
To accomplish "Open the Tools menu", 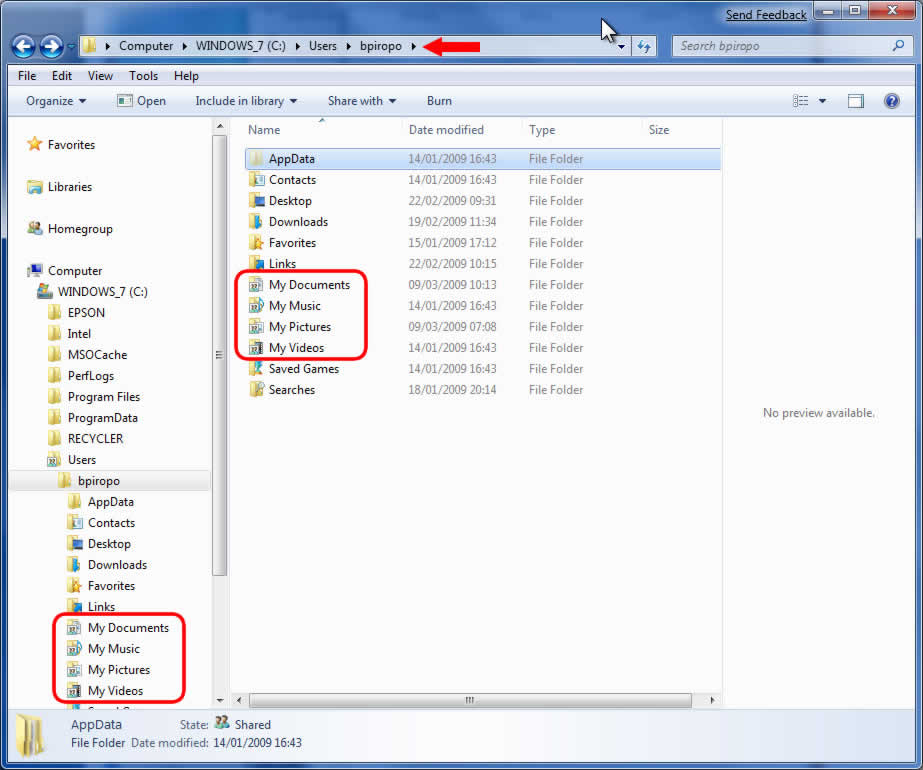I will [144, 76].
